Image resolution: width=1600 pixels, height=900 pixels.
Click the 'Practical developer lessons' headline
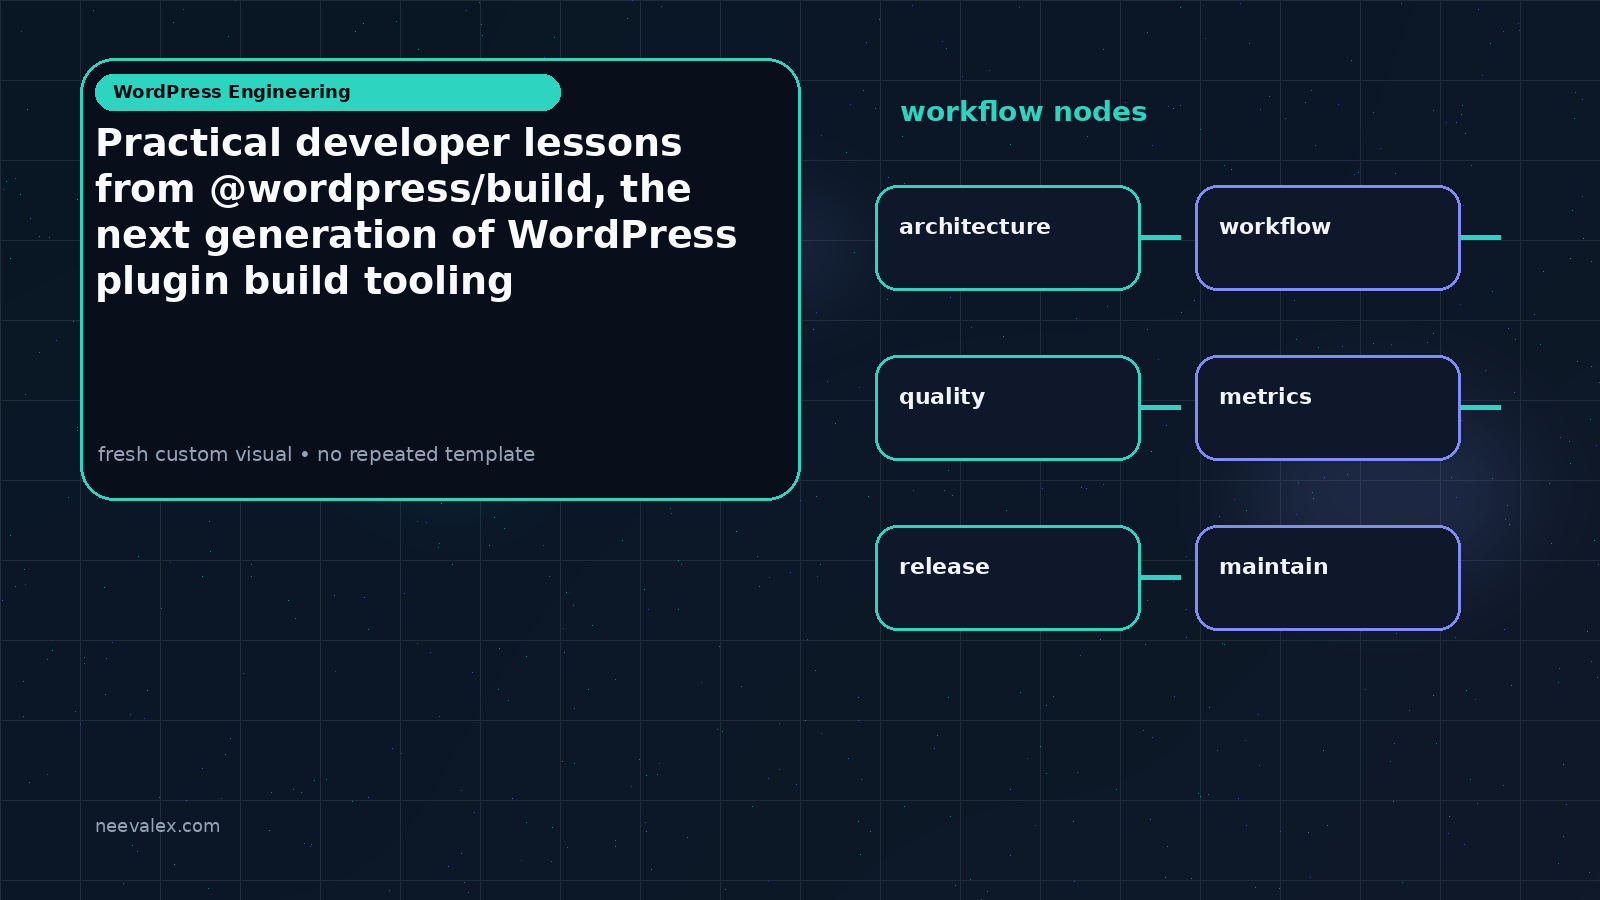tap(416, 212)
